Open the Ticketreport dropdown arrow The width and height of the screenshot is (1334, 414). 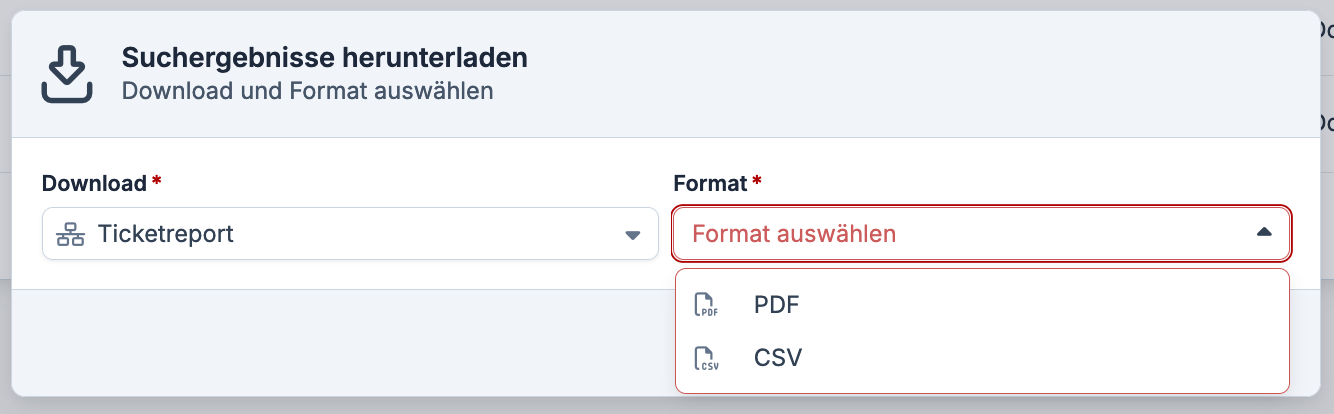click(632, 235)
